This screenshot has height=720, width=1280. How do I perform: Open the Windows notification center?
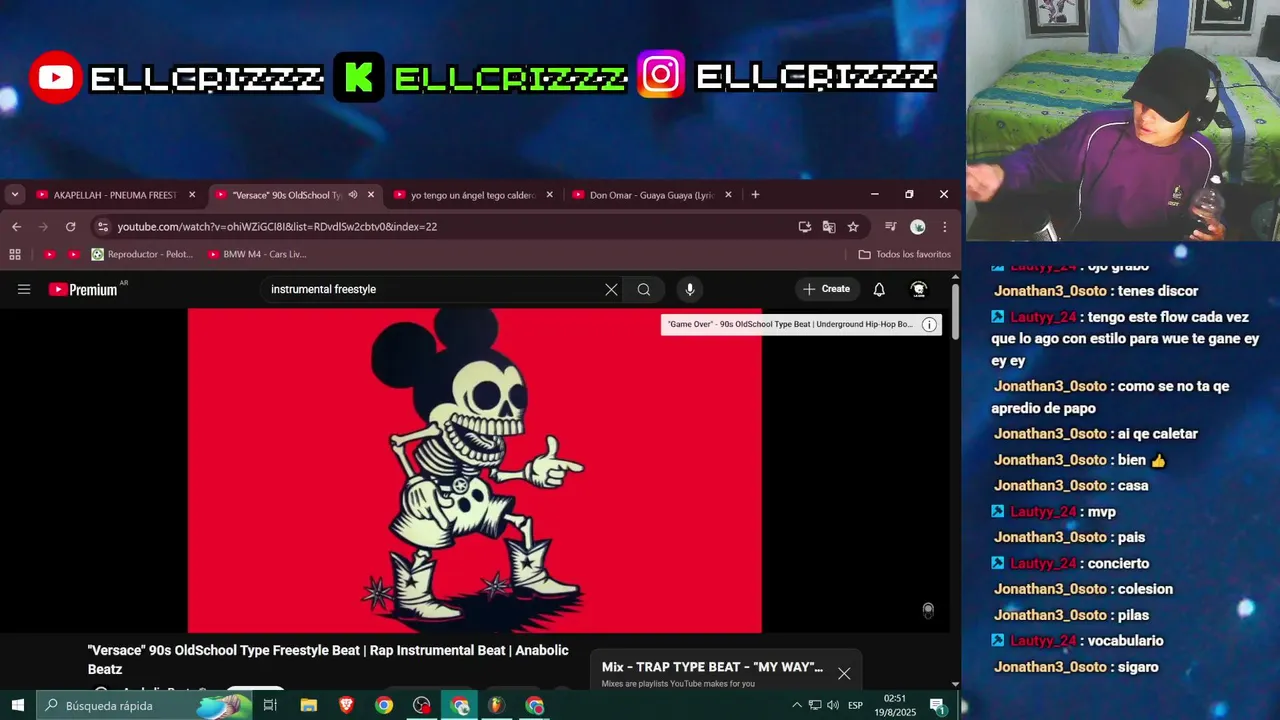tap(938, 706)
